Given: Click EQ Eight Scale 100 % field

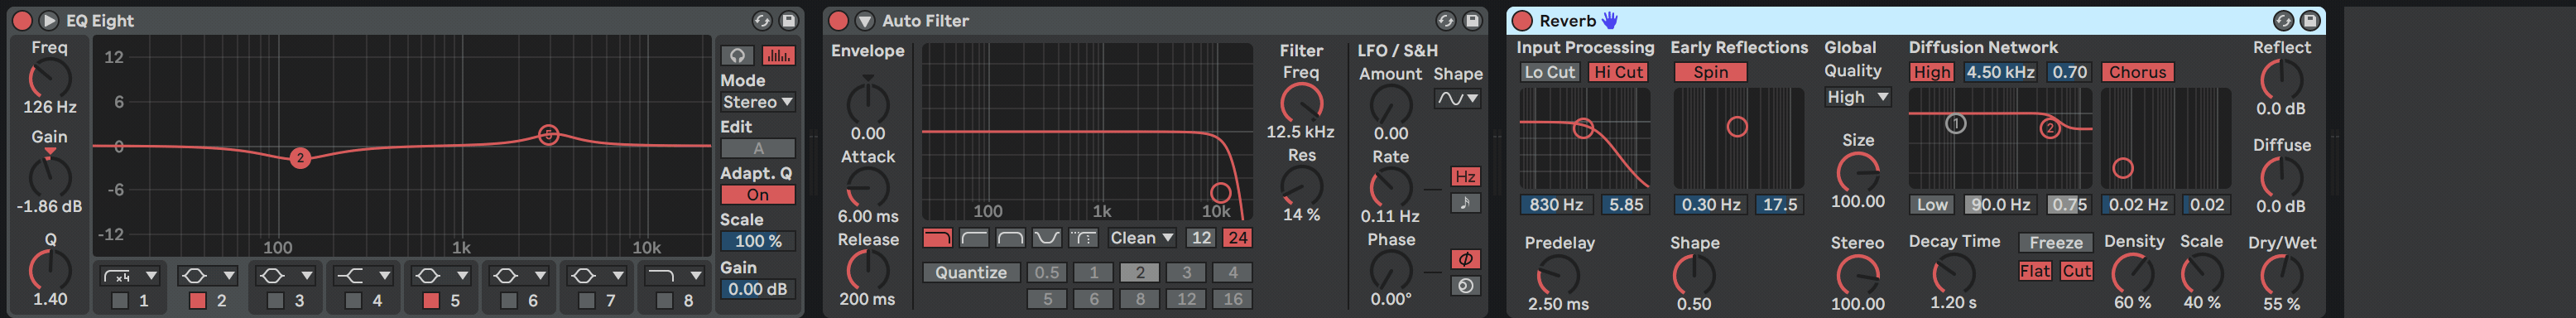Looking at the screenshot, I should pyautogui.click(x=758, y=241).
